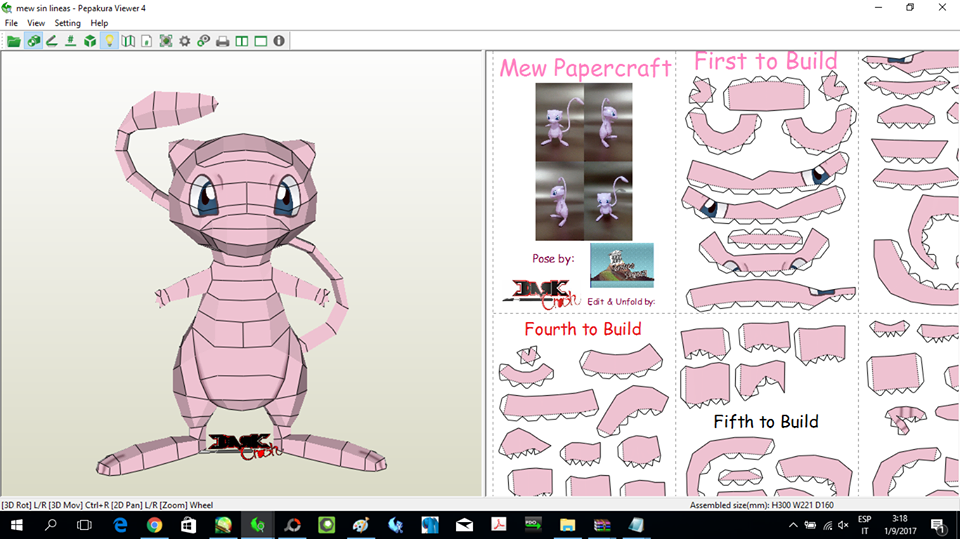The width and height of the screenshot is (960, 539).
Task: Click the Pepakura Viewer taskbar icon
Action: [258, 525]
